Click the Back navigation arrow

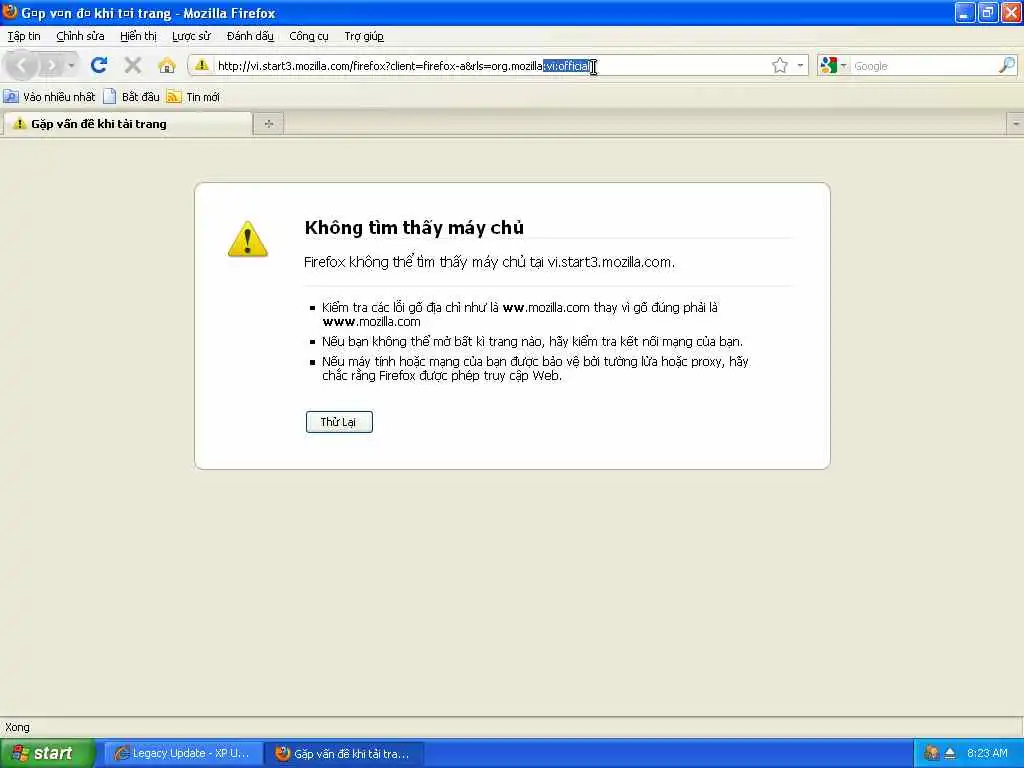(x=21, y=65)
